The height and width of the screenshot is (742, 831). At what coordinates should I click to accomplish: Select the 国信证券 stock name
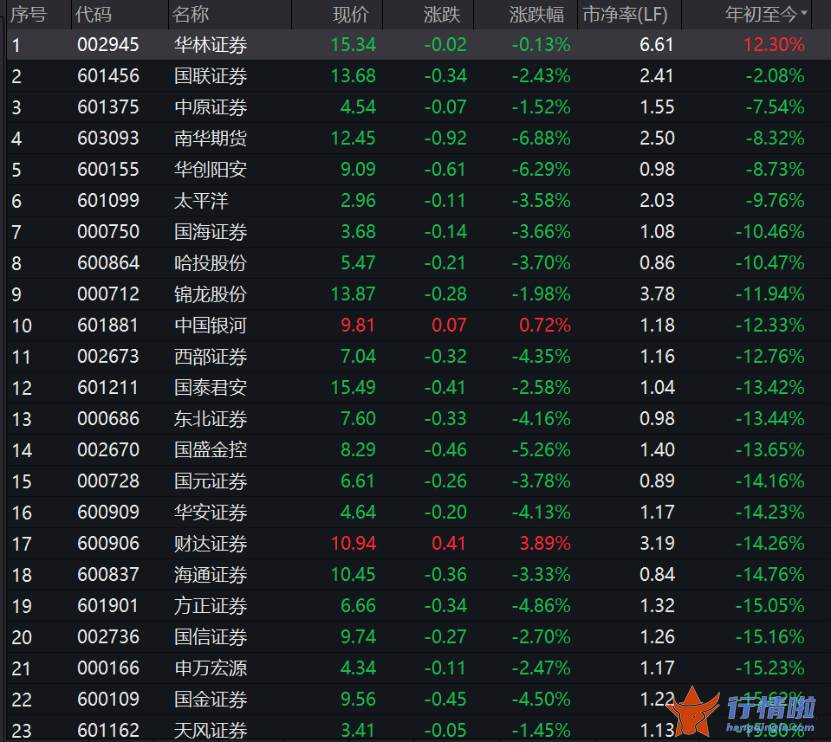pyautogui.click(x=210, y=637)
